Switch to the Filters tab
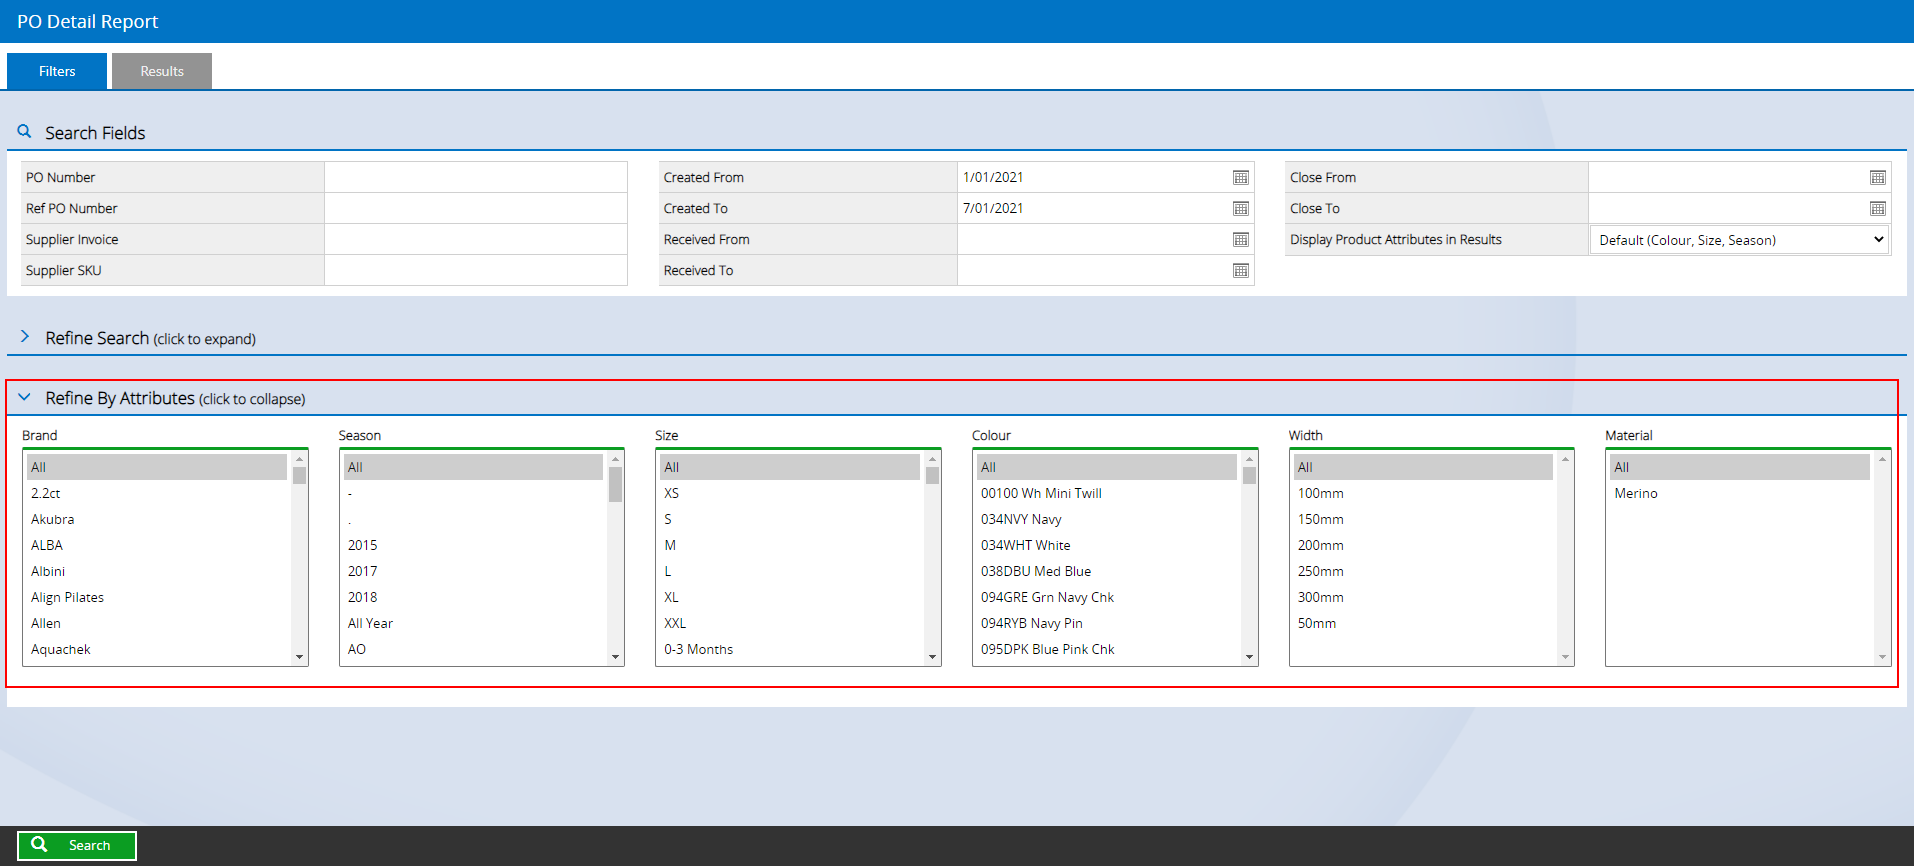Screen dimensions: 1914x866 pos(57,71)
